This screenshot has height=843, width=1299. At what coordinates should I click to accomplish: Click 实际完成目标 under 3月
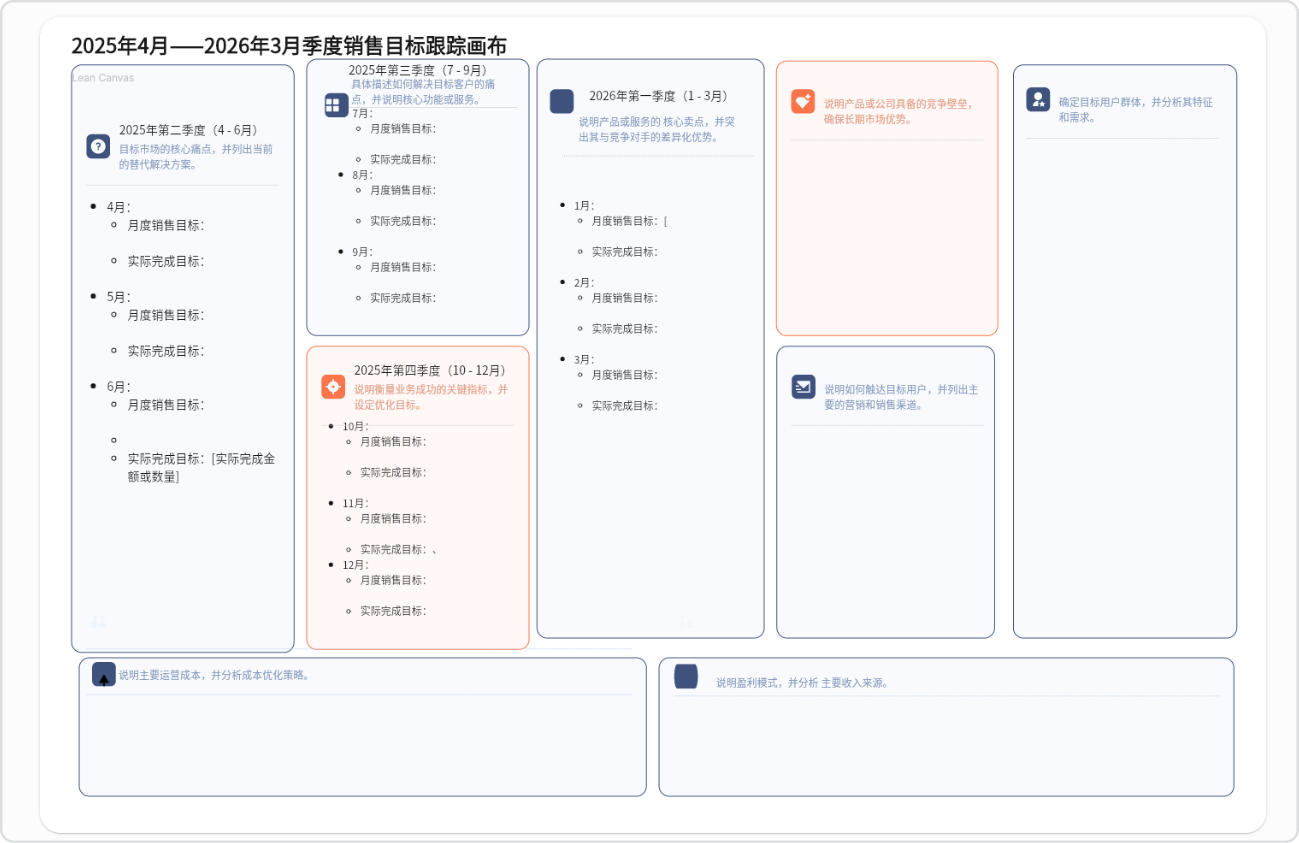[x=625, y=406]
